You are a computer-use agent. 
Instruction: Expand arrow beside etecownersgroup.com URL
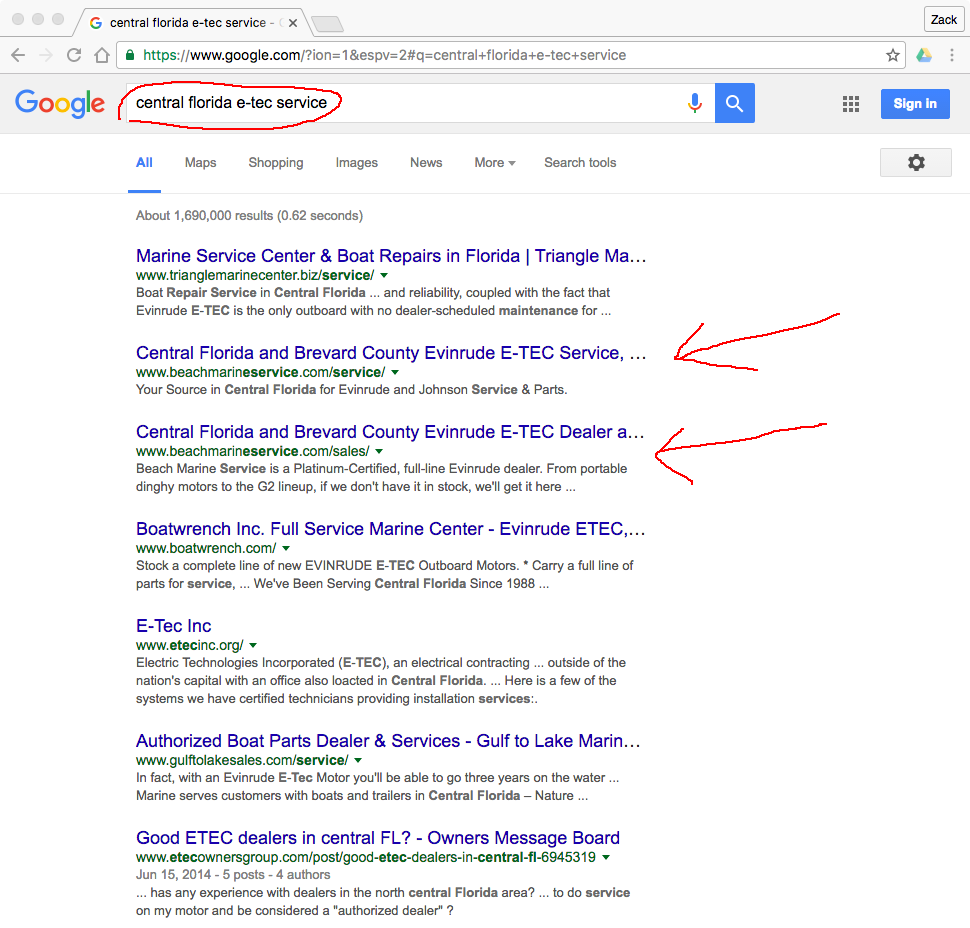tap(606, 858)
